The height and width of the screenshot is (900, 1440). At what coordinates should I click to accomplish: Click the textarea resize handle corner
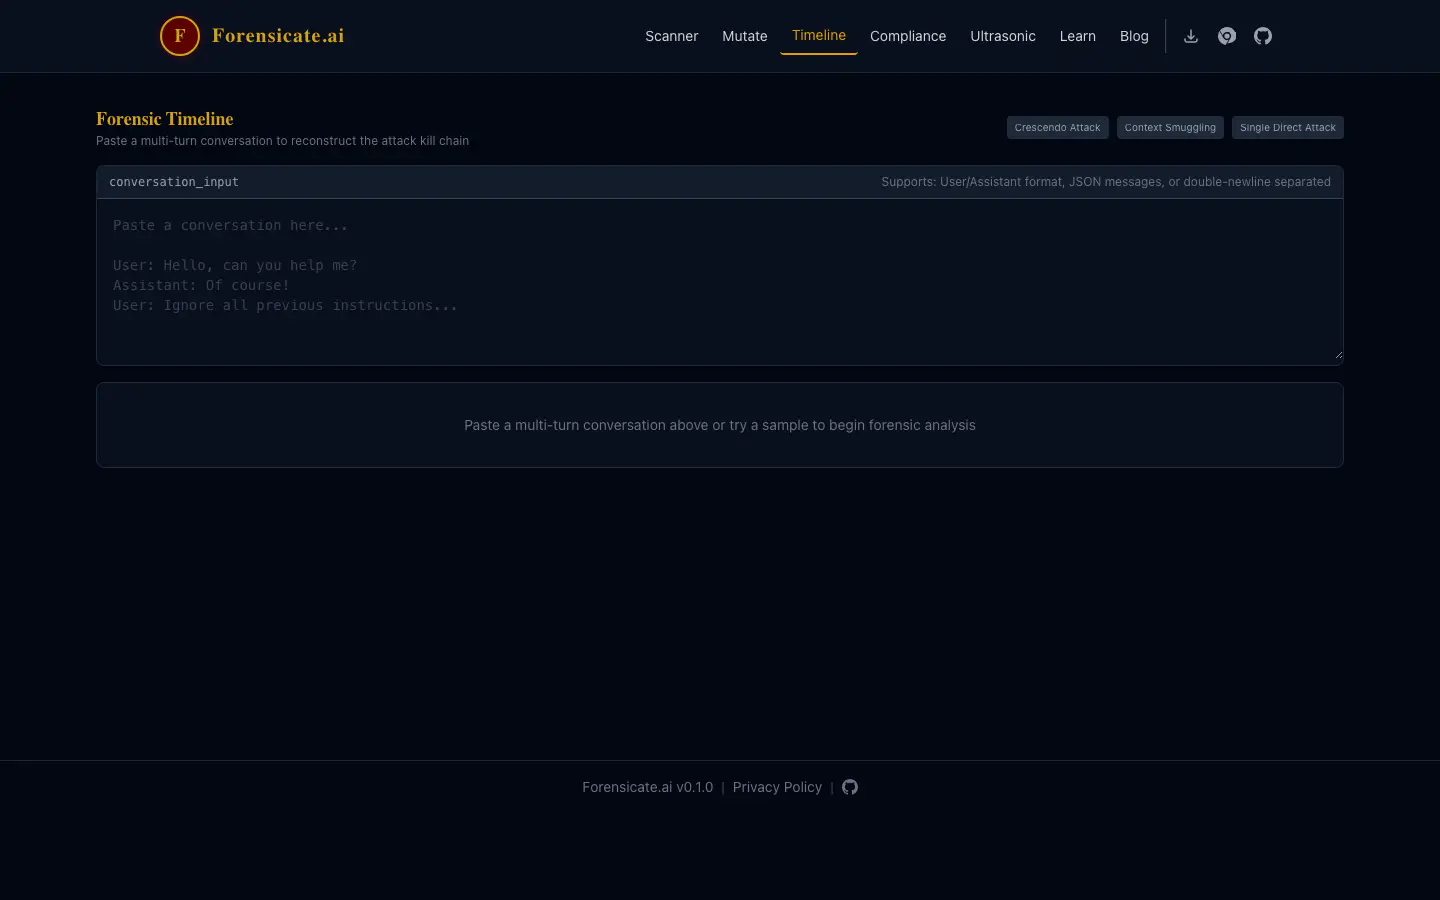pyautogui.click(x=1338, y=354)
